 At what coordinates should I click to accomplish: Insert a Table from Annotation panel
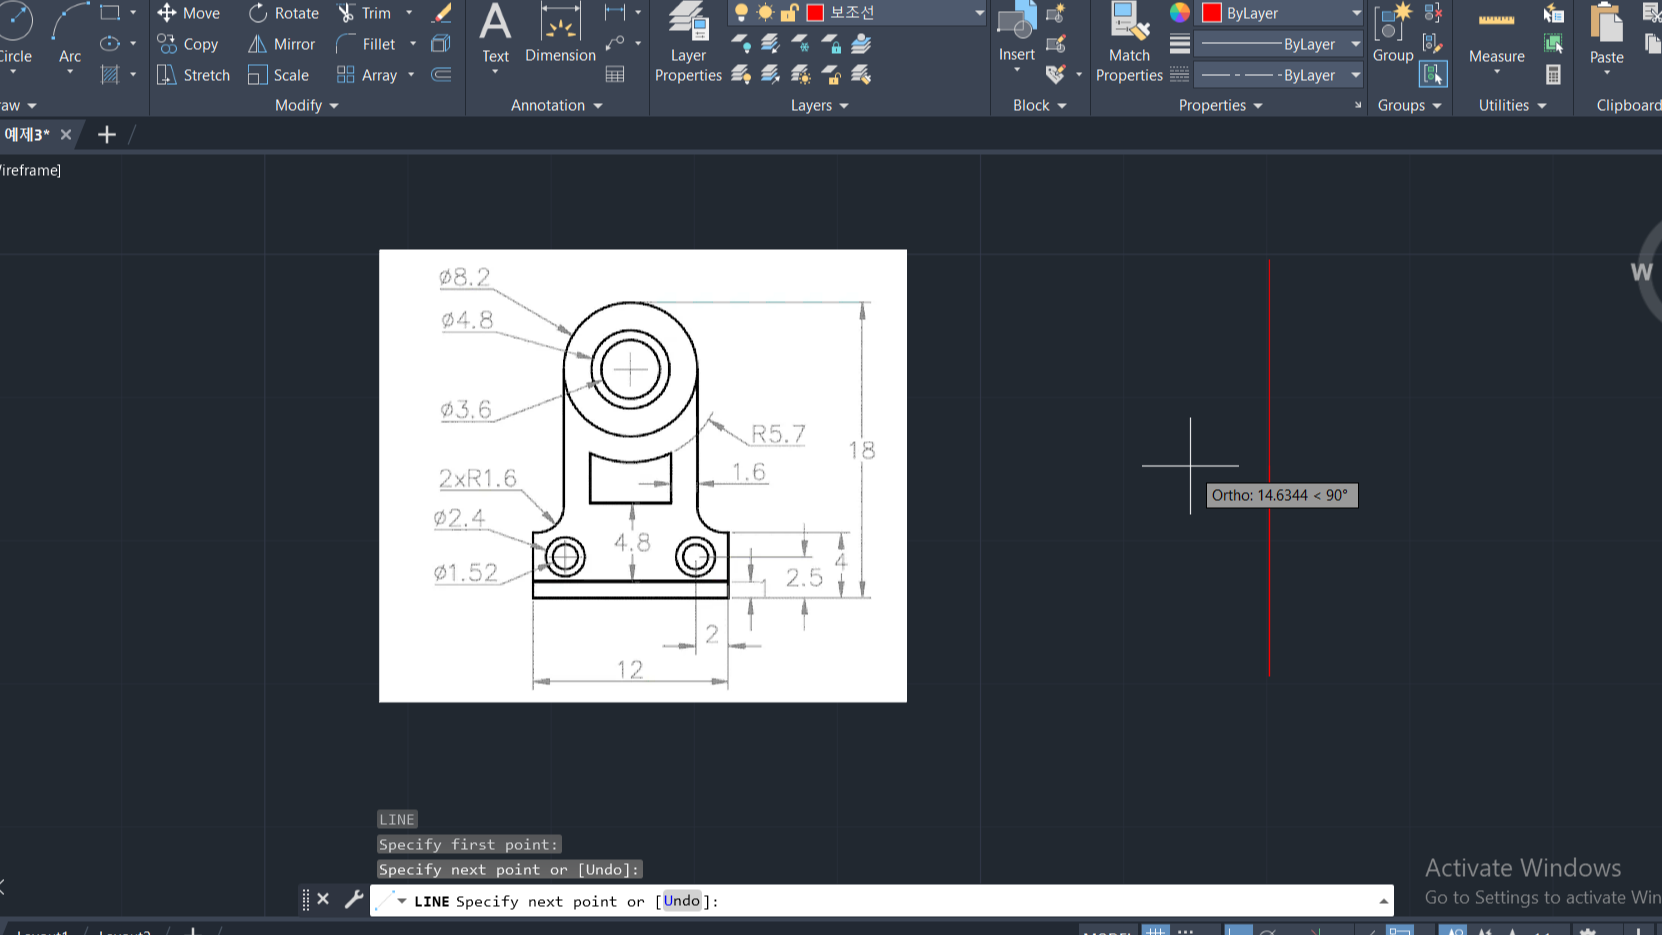pos(615,75)
